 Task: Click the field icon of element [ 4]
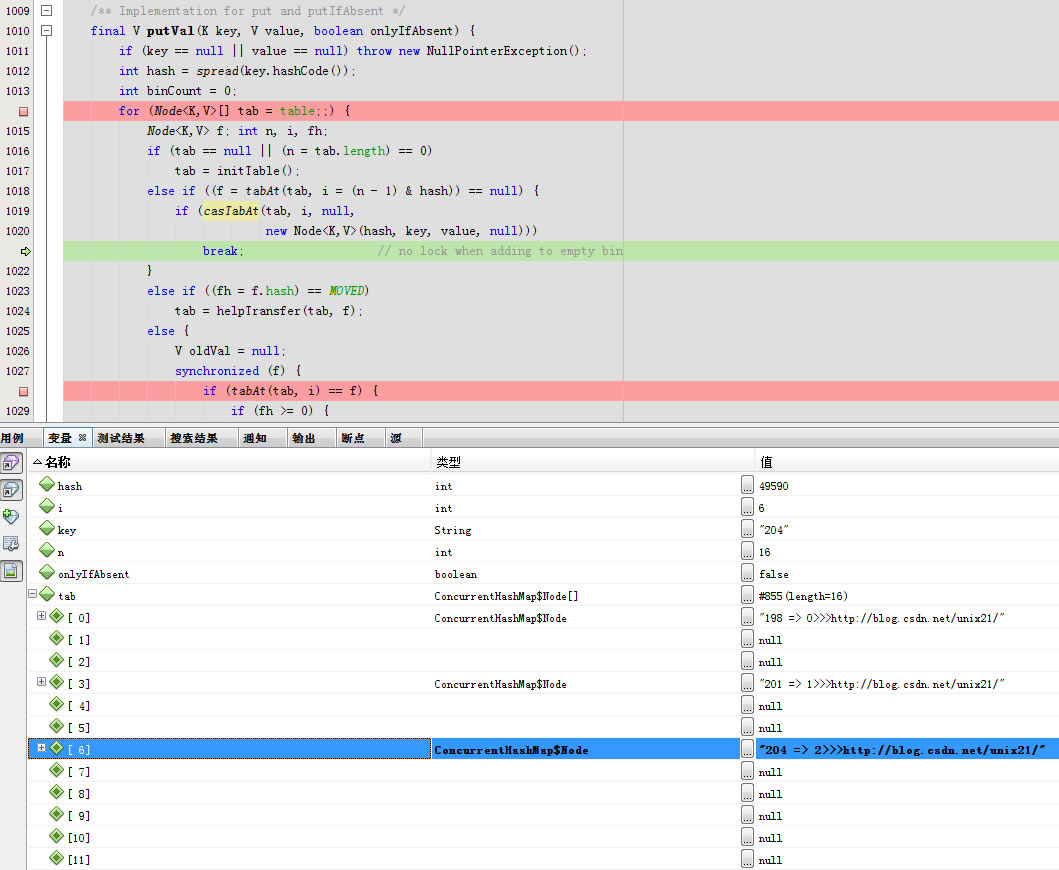pos(57,704)
